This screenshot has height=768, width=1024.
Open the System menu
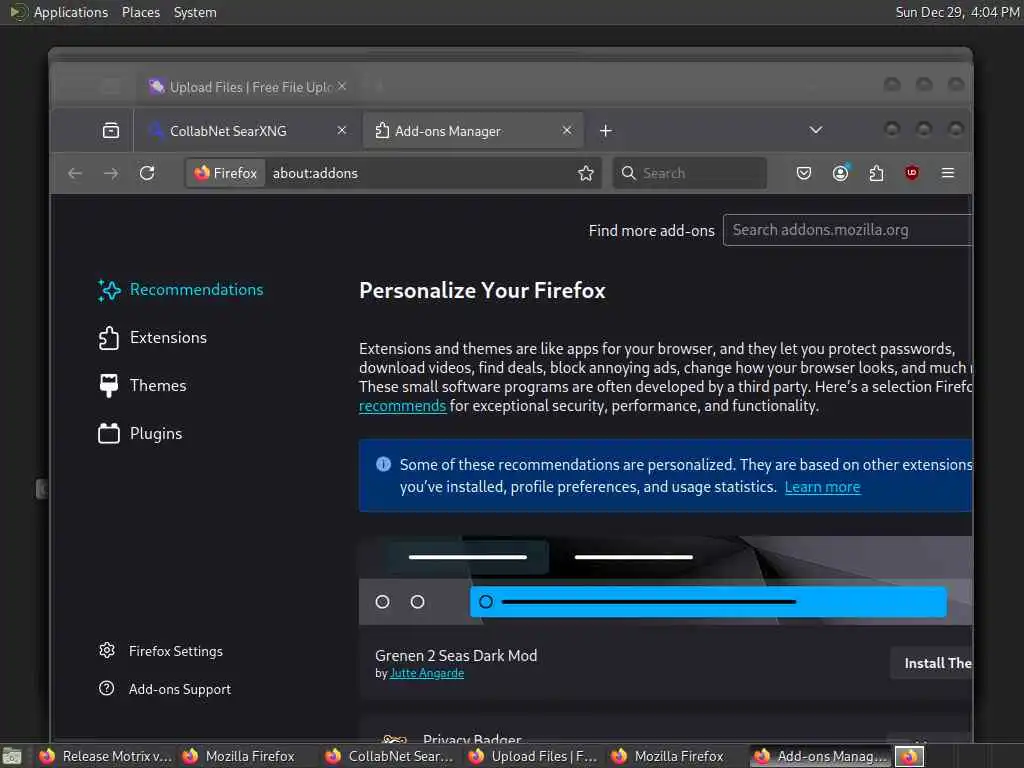pyautogui.click(x=195, y=12)
